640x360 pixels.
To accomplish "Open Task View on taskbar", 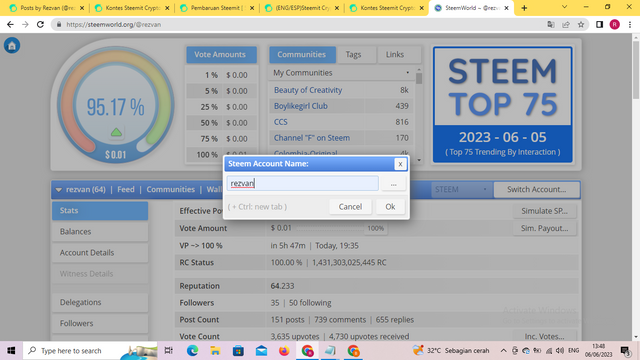I will 169,351.
